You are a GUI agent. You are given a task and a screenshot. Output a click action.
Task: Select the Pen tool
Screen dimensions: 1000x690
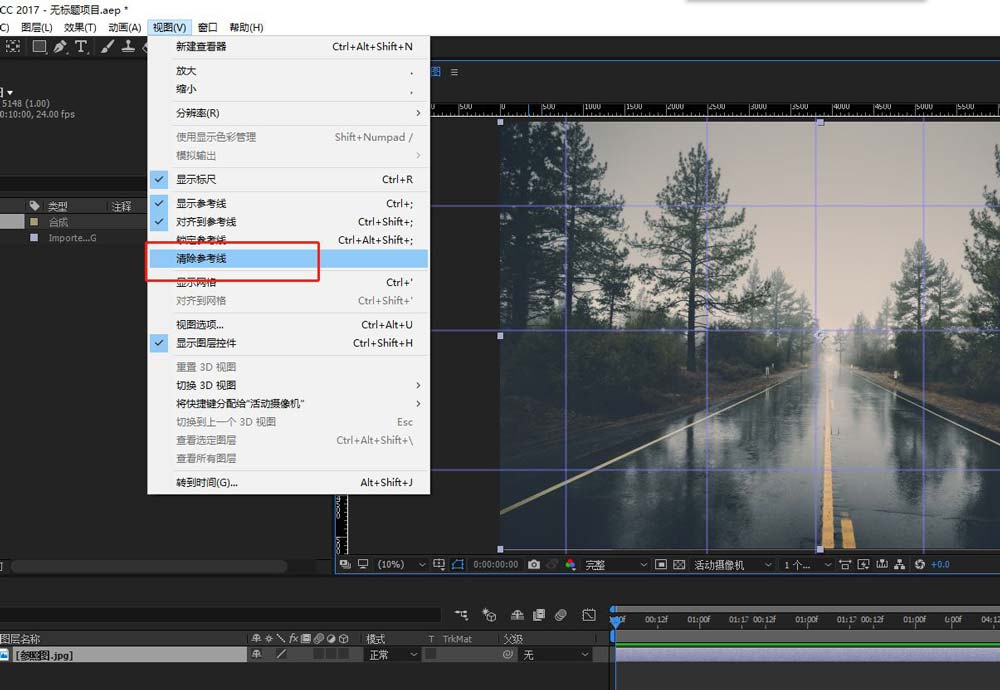pyautogui.click(x=60, y=46)
